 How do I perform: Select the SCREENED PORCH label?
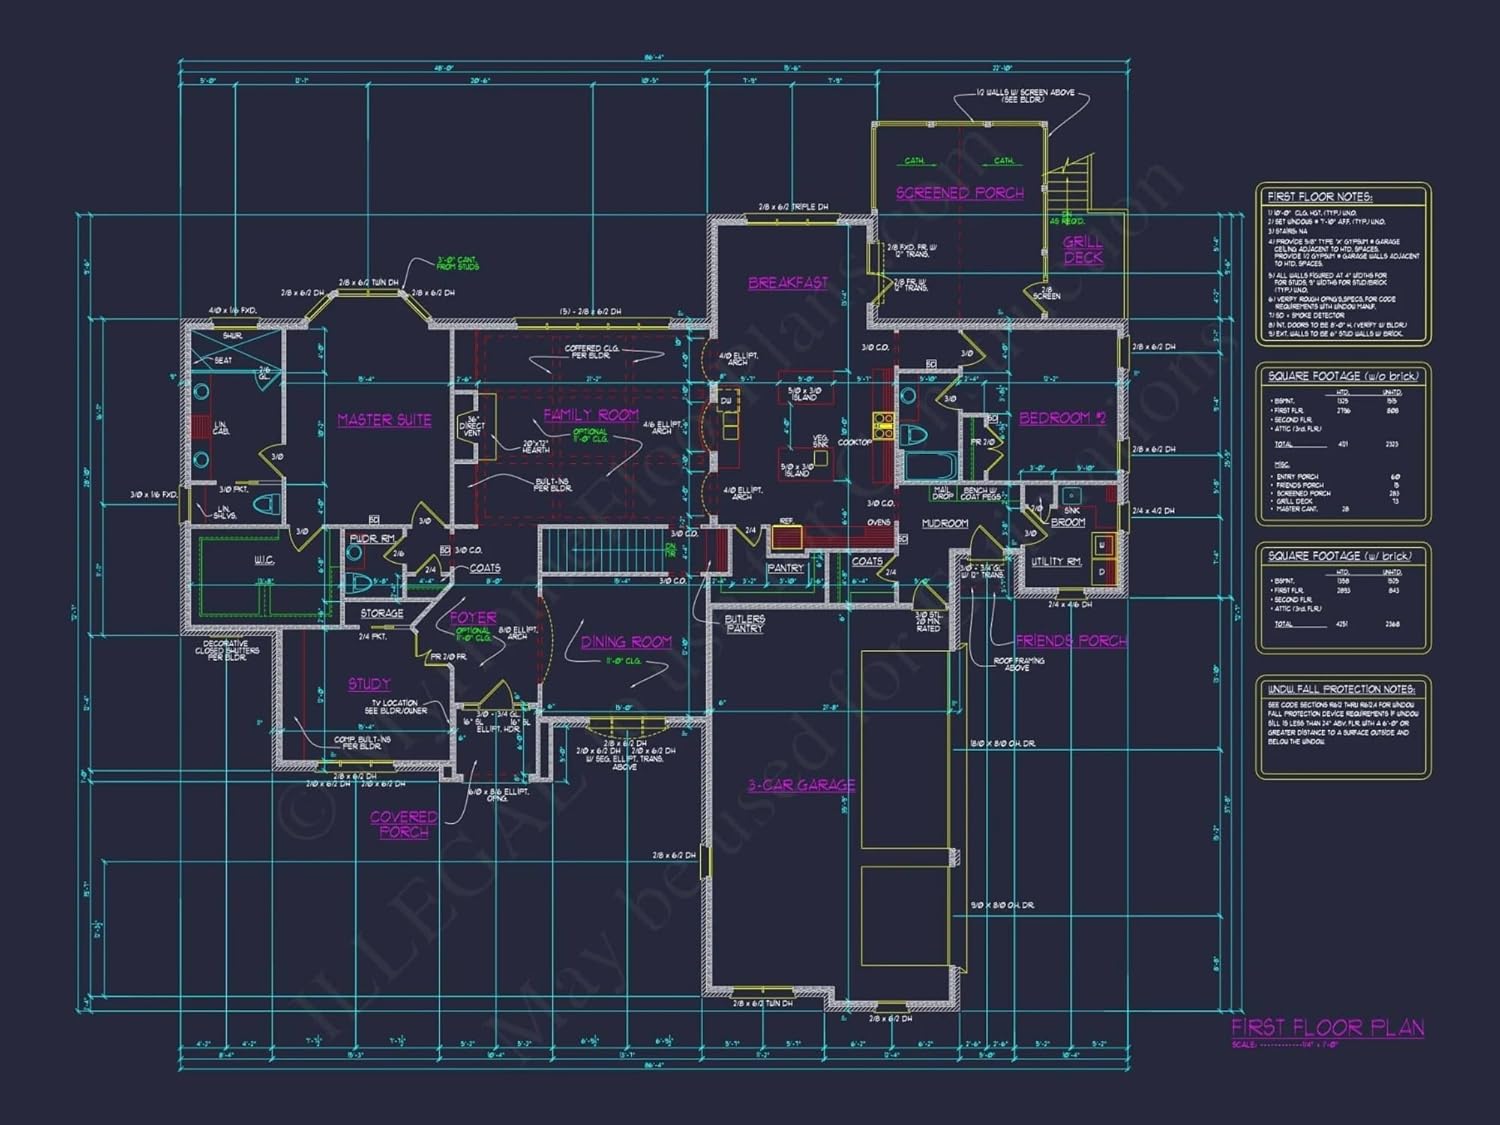coord(959,193)
